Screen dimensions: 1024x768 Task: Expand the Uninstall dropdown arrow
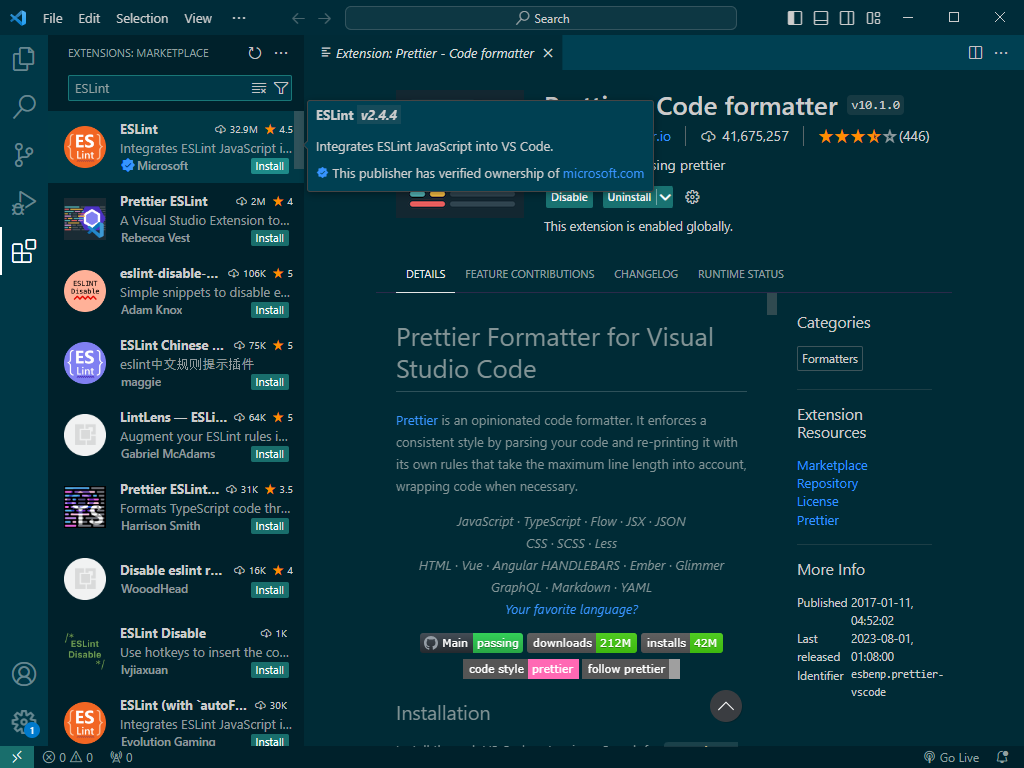[x=665, y=197]
